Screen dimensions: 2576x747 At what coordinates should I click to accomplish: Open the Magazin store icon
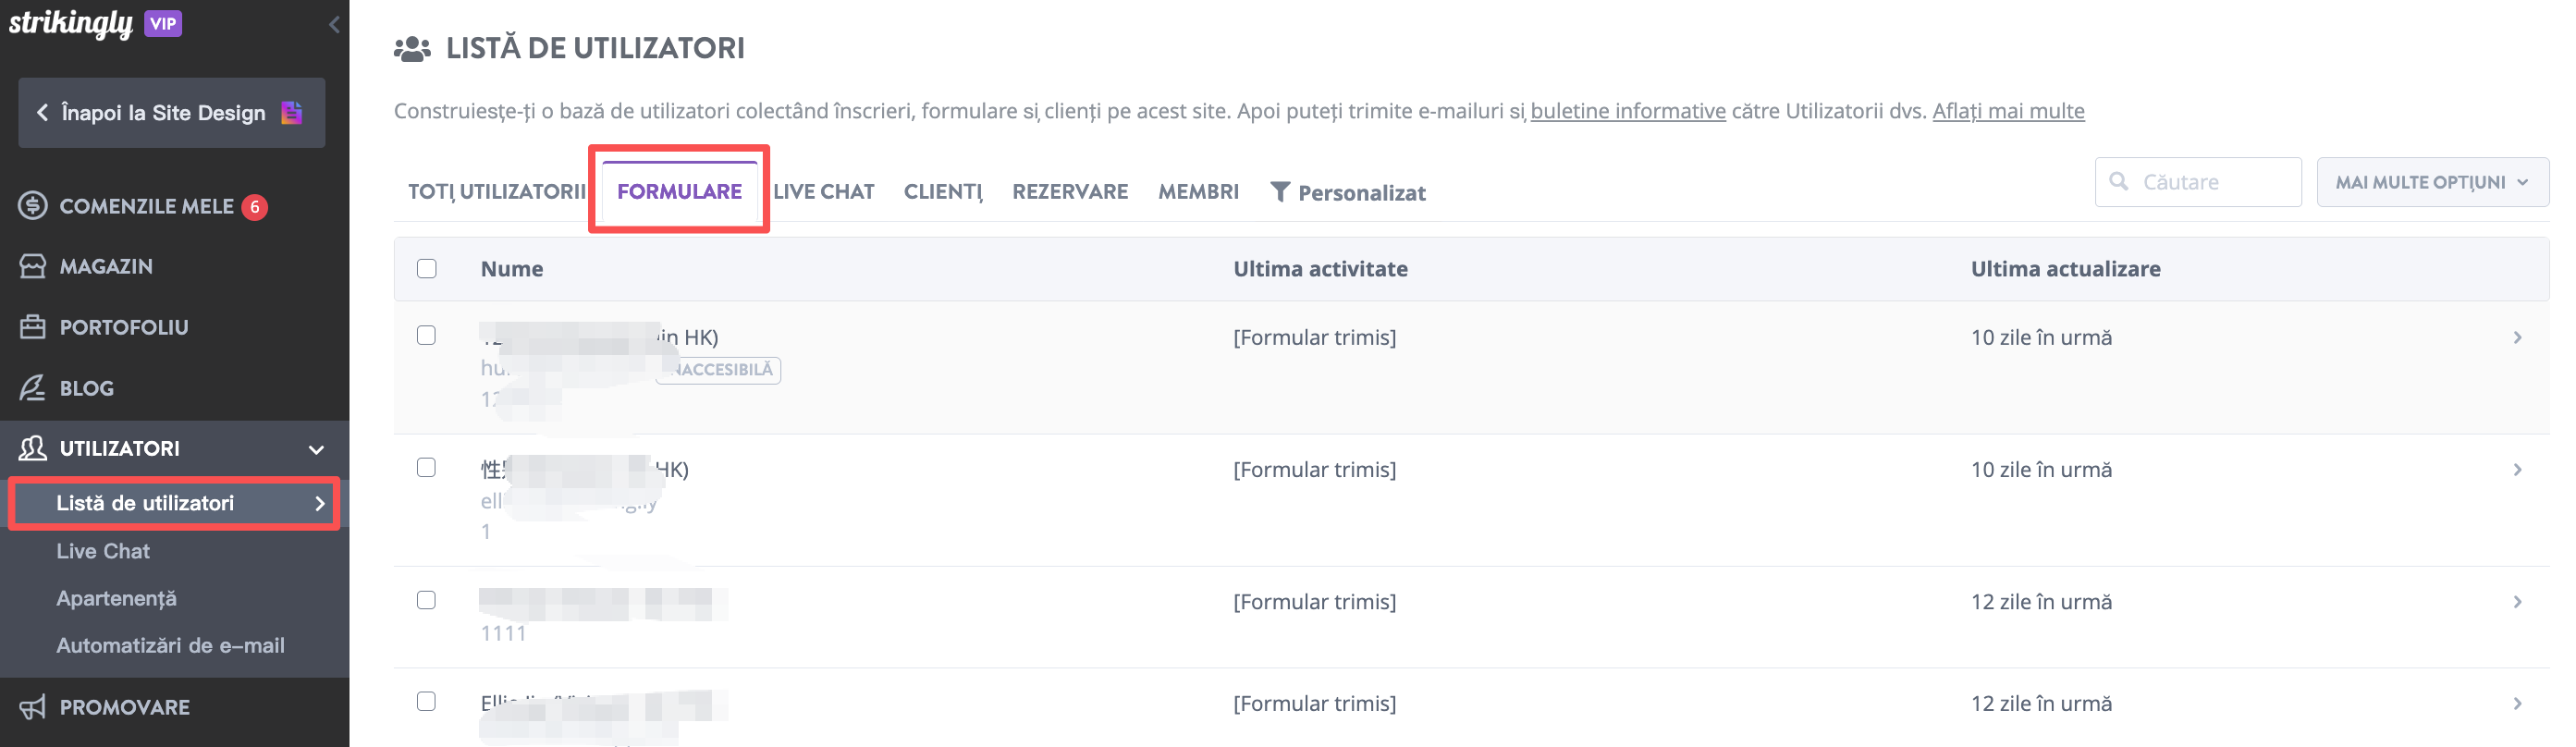pyautogui.click(x=33, y=266)
